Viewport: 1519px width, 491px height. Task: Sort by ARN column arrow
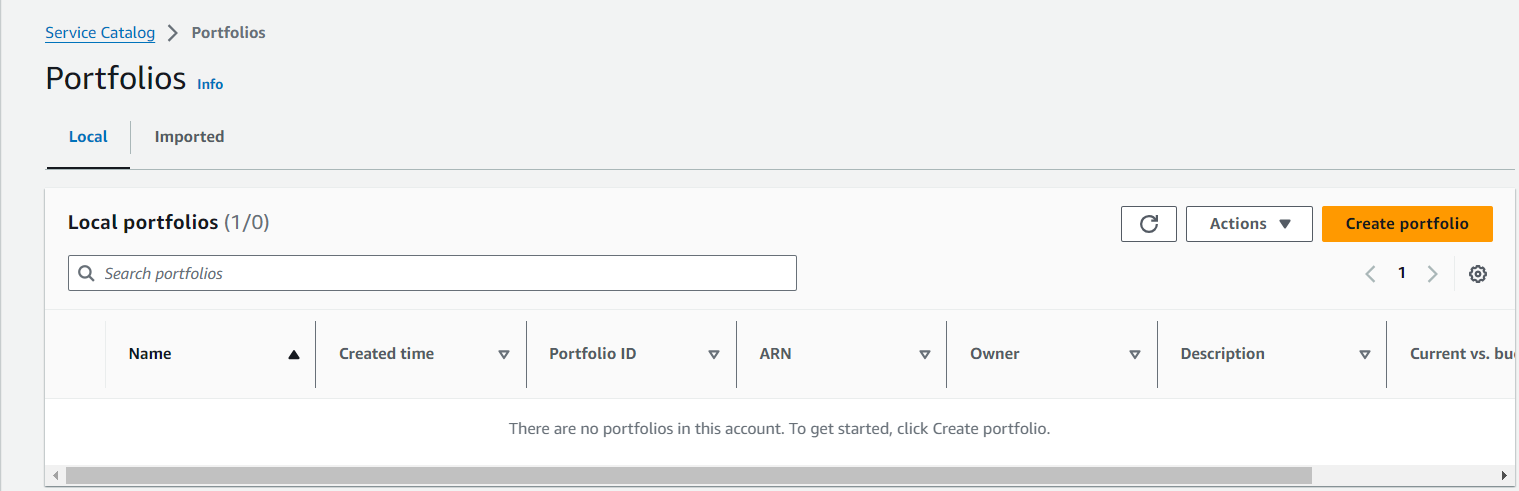point(924,354)
